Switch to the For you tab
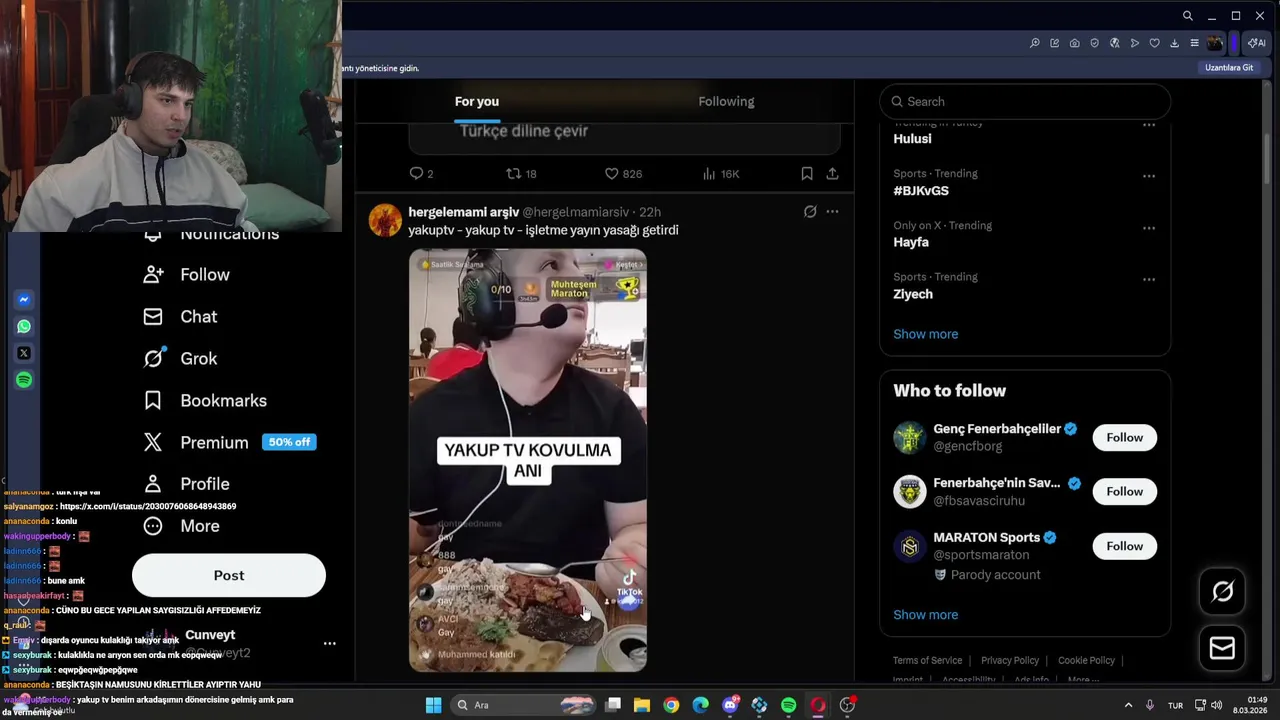1280x720 pixels. [477, 101]
